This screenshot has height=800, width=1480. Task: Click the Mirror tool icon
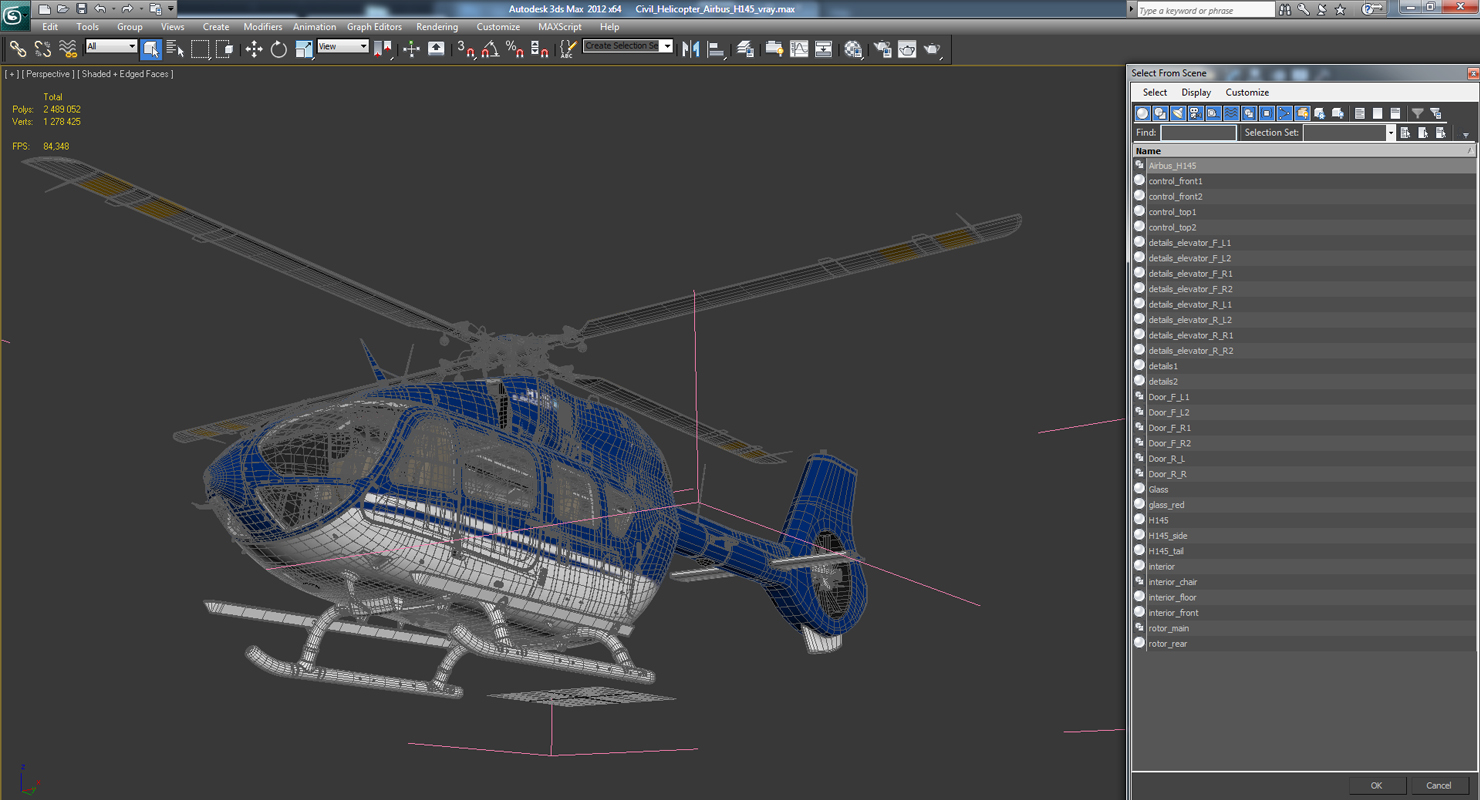(x=690, y=49)
